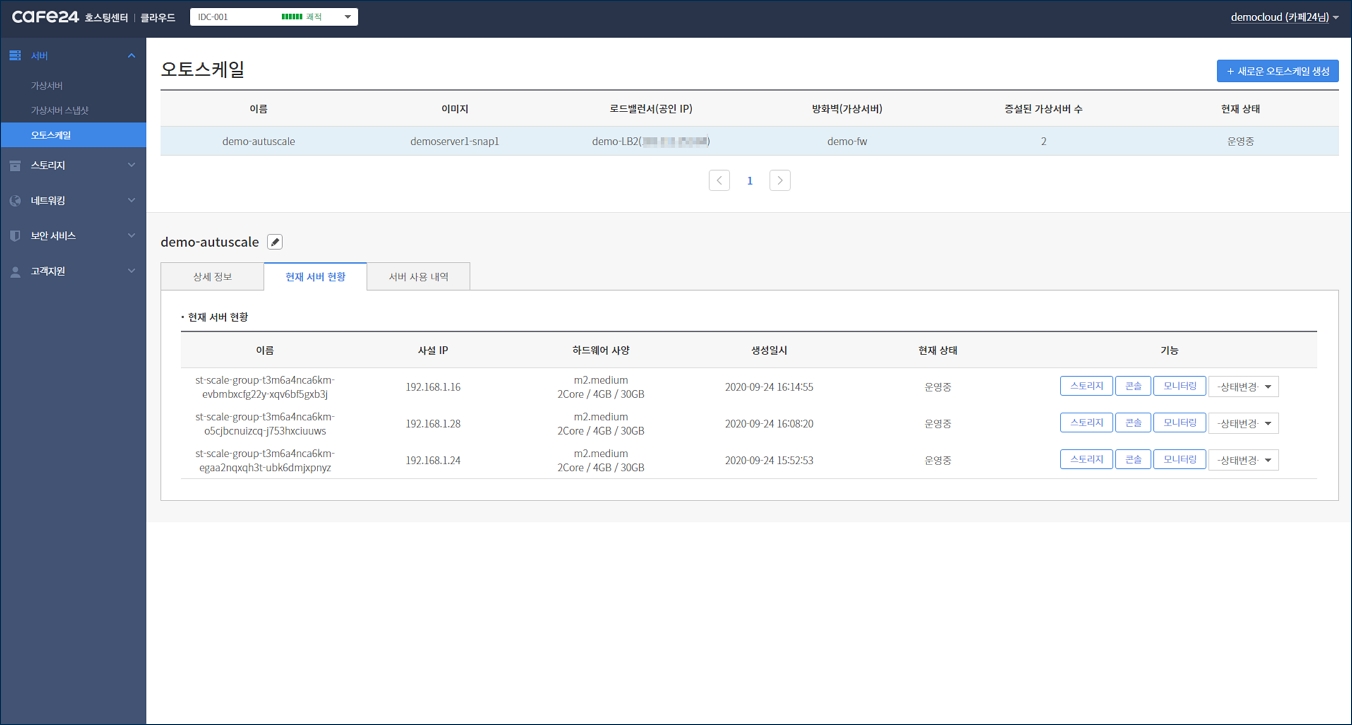Screen dimensions: 1352x725
Task: Select 가상서버 스냅샷 in sidebar
Action: 60,110
